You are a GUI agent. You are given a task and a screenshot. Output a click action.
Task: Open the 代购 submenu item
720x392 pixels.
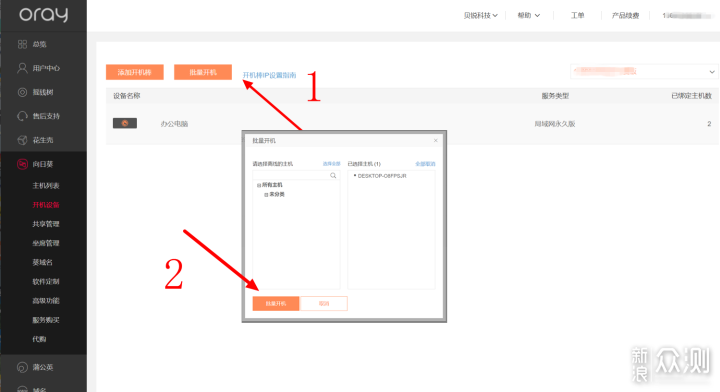tap(39, 339)
